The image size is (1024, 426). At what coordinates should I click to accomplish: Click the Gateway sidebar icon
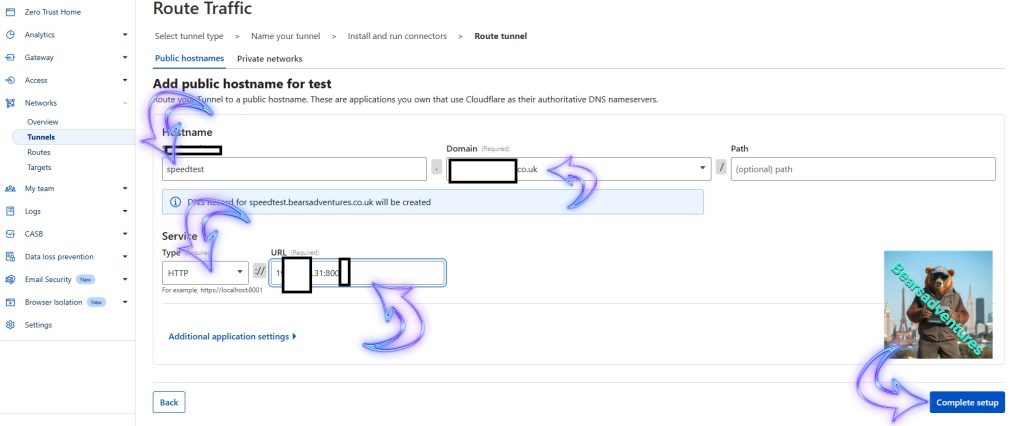click(x=10, y=57)
